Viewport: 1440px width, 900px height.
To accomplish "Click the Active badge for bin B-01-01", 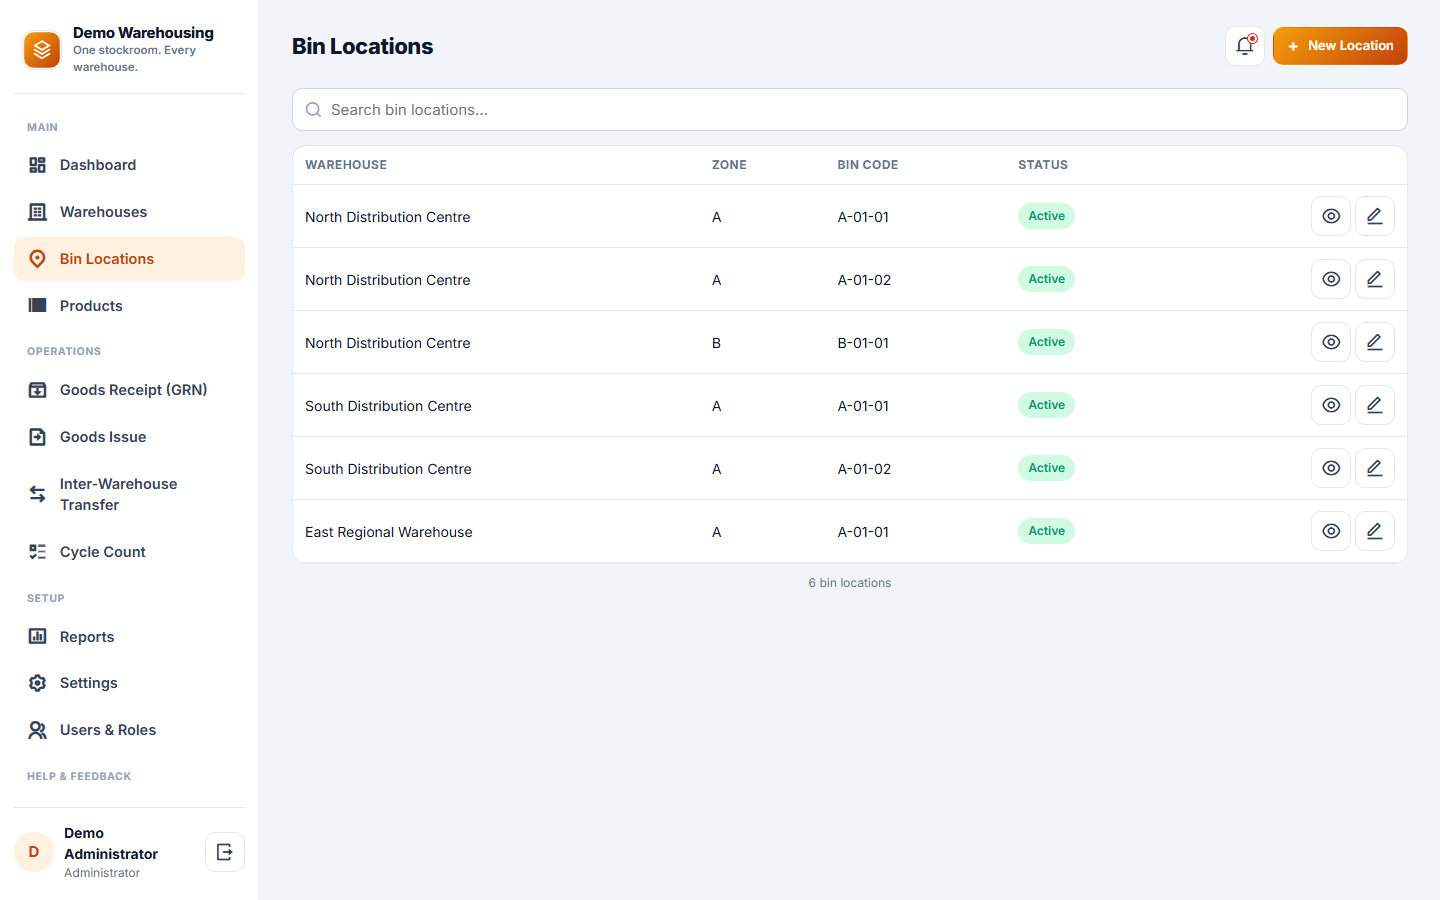I will pyautogui.click(x=1046, y=342).
